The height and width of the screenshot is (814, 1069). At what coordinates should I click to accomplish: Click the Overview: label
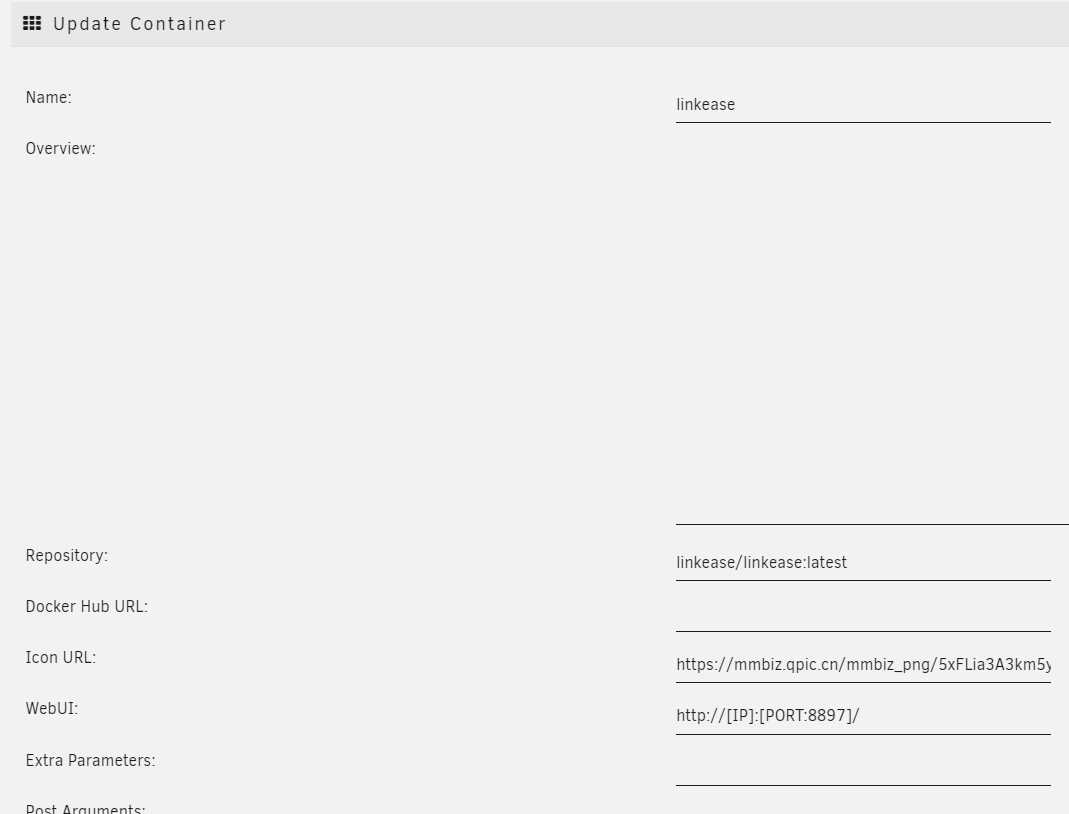coord(61,149)
